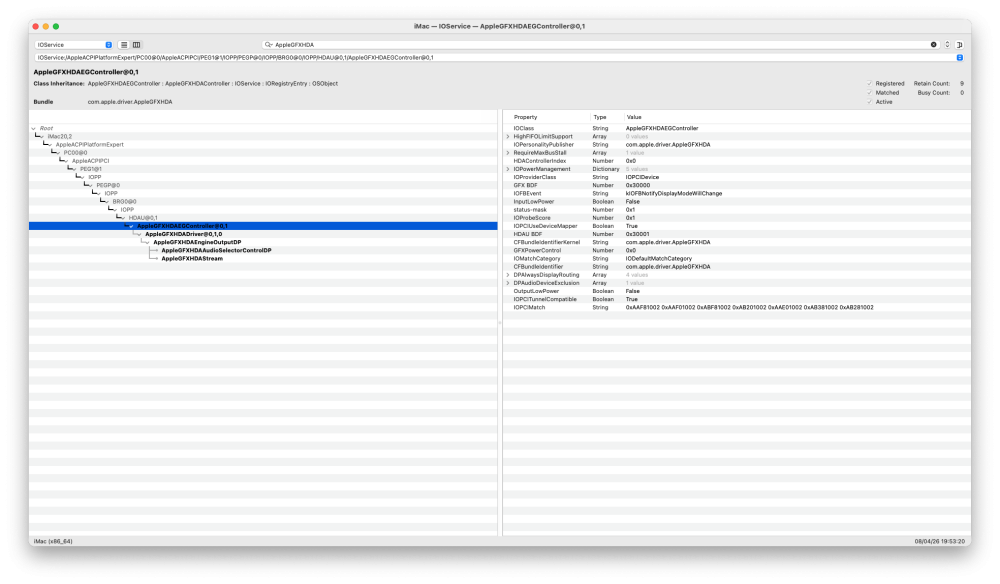Viewport: 1000px width, 584px height.
Task: Toggle the Matched checkbox
Action: click(869, 92)
